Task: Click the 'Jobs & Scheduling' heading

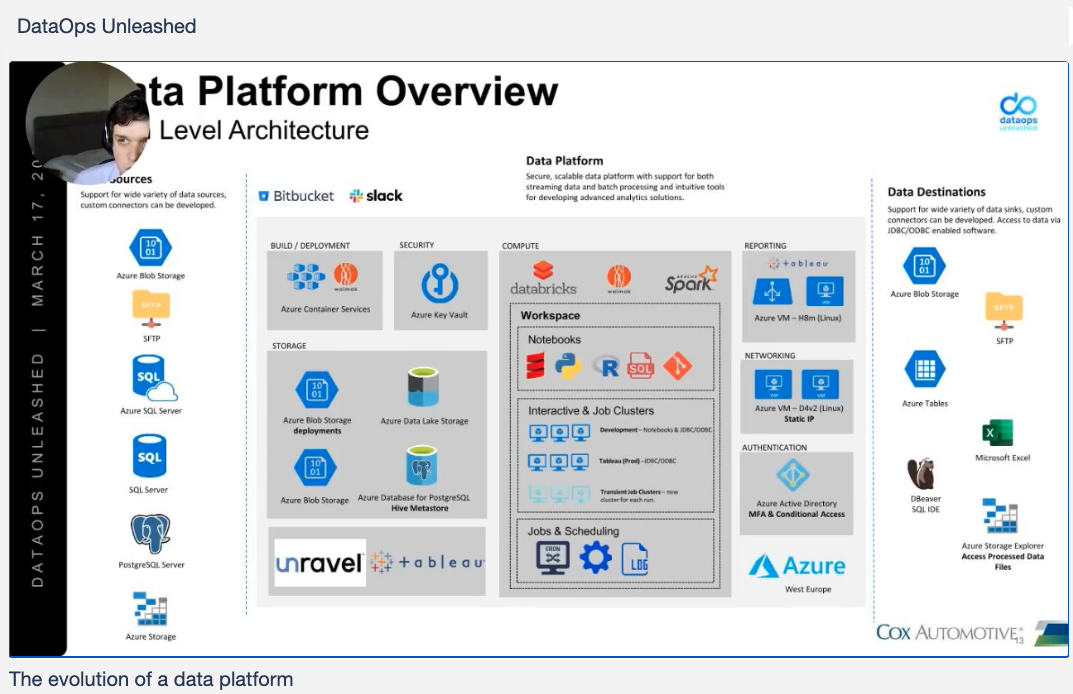Action: pyautogui.click(x=573, y=531)
